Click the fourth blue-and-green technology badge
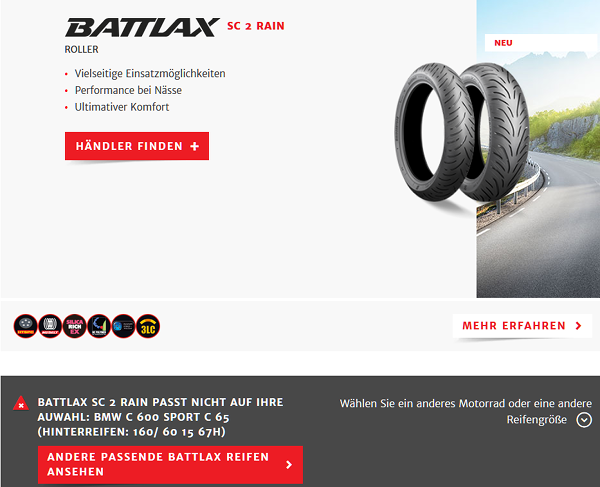Viewport: 600px width, 487px height. tap(99, 326)
